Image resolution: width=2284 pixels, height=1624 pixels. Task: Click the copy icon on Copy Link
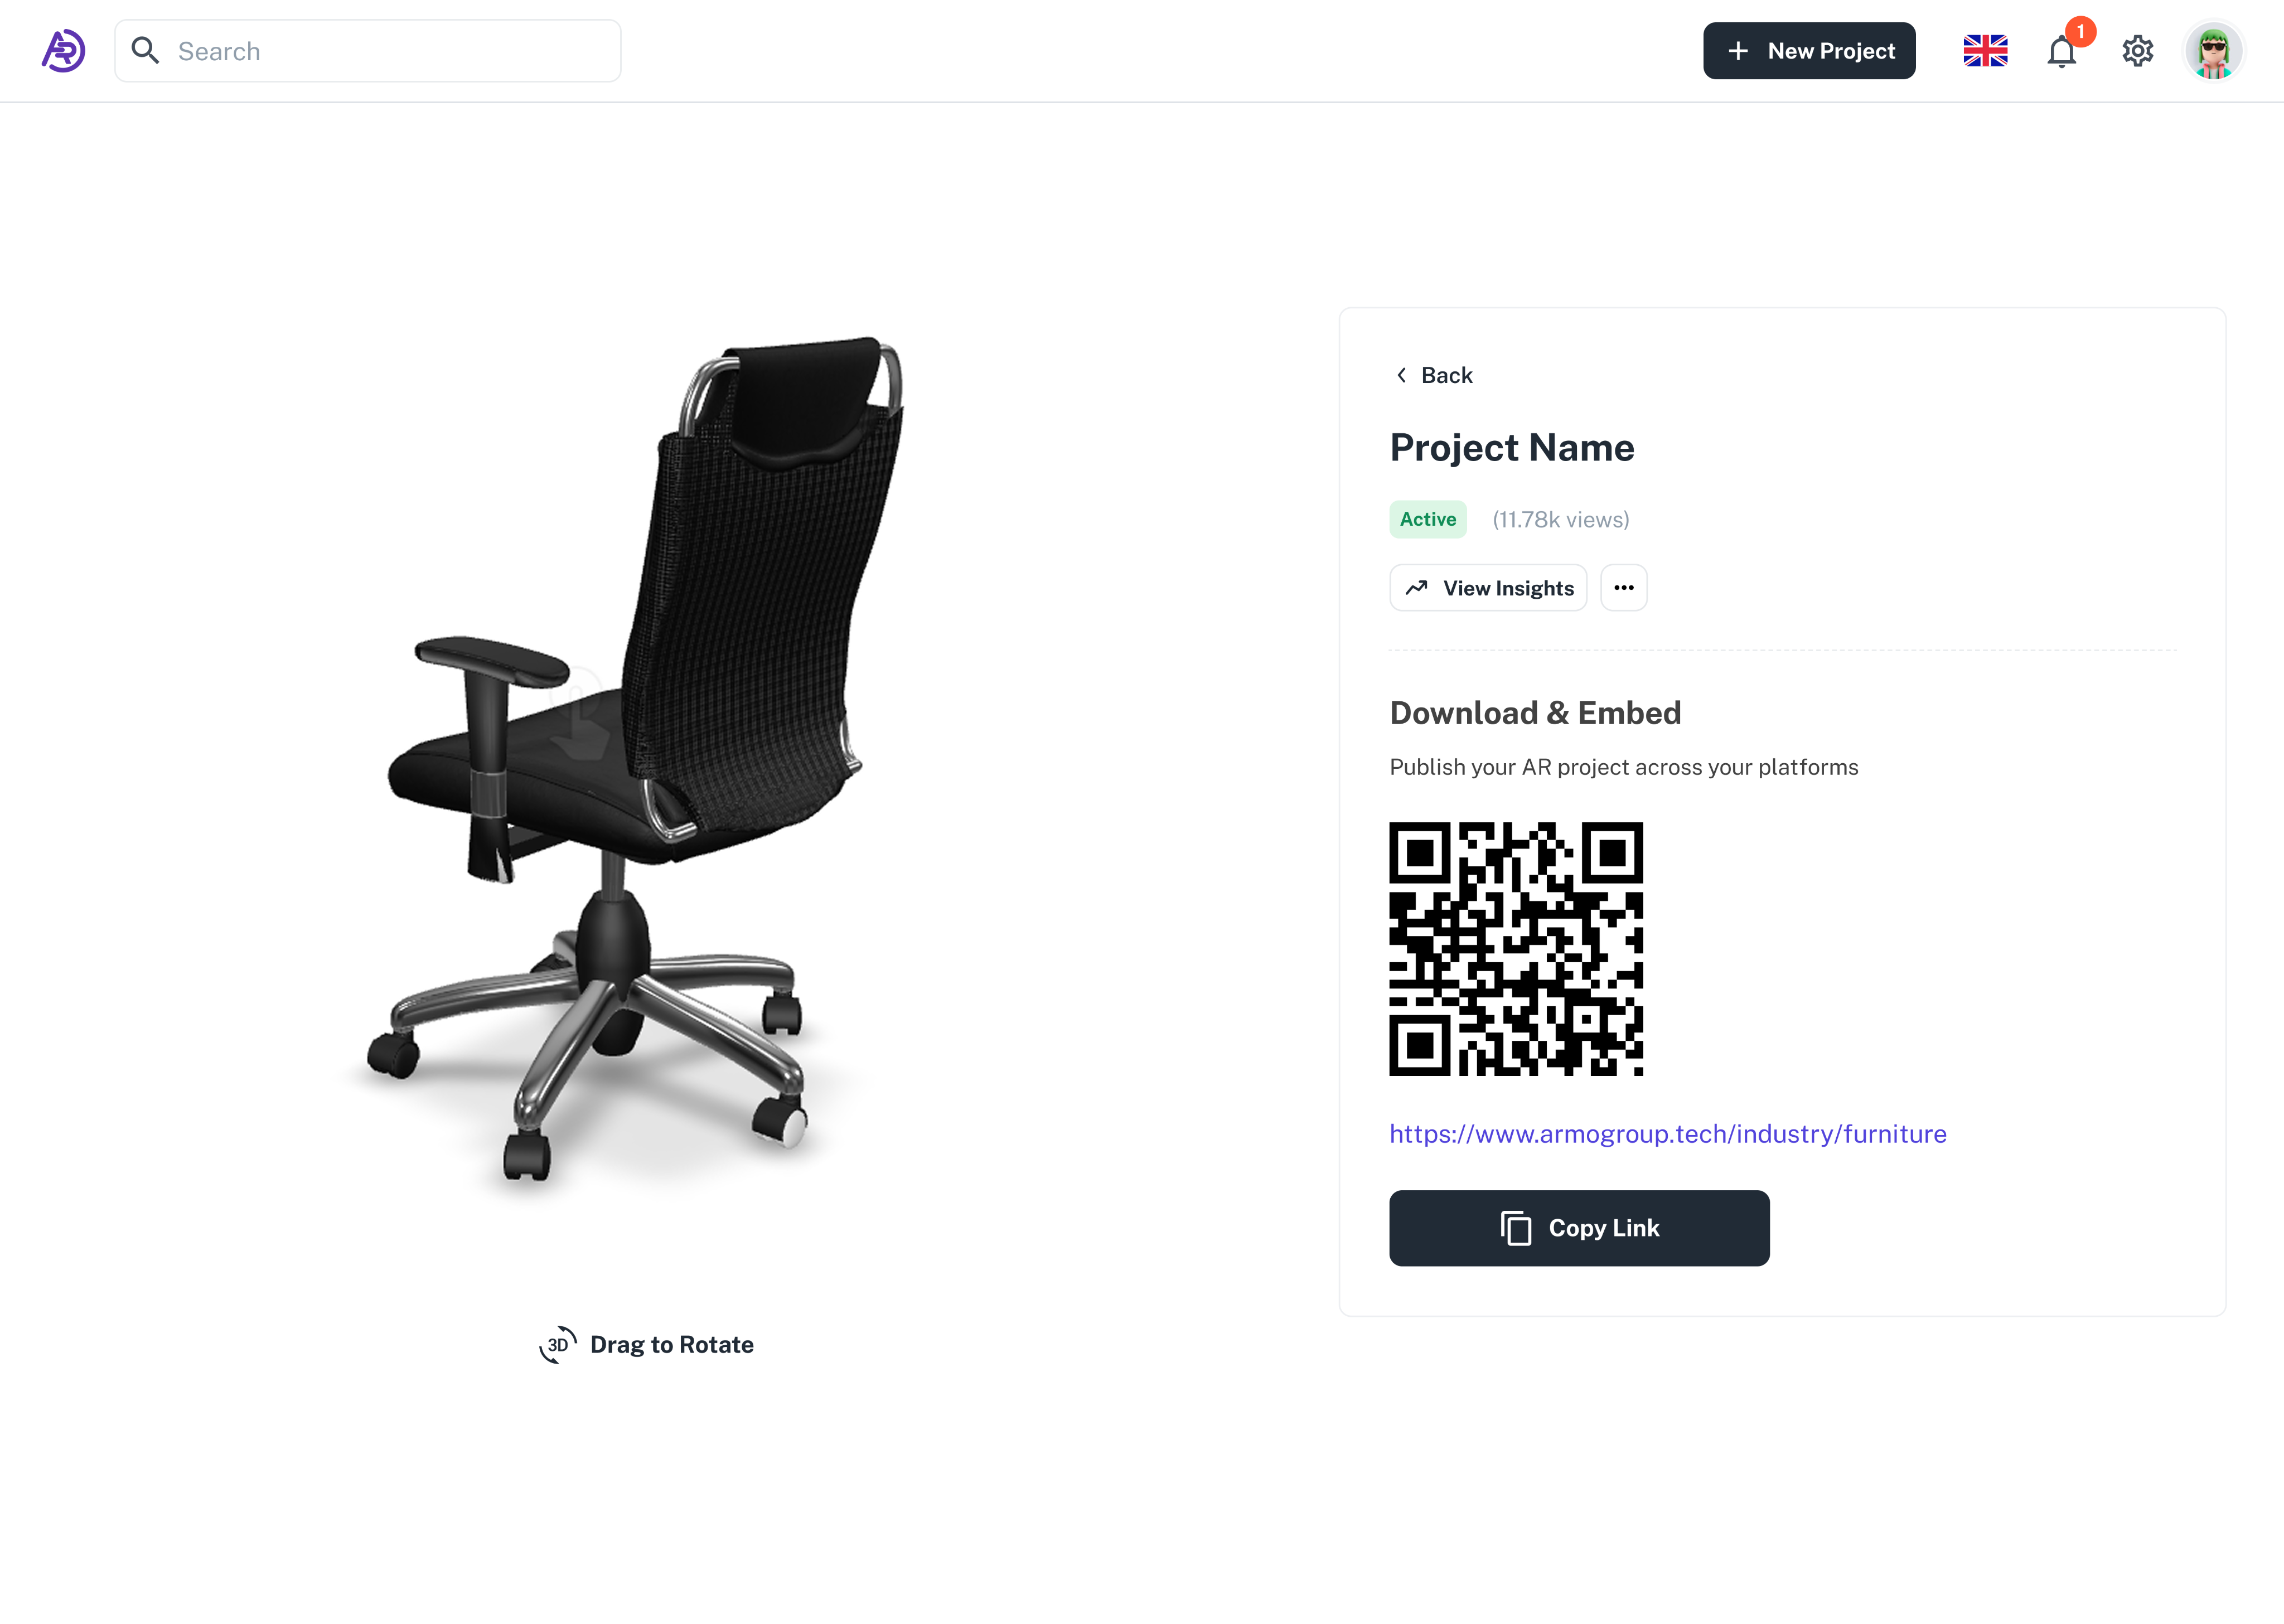tap(1516, 1228)
